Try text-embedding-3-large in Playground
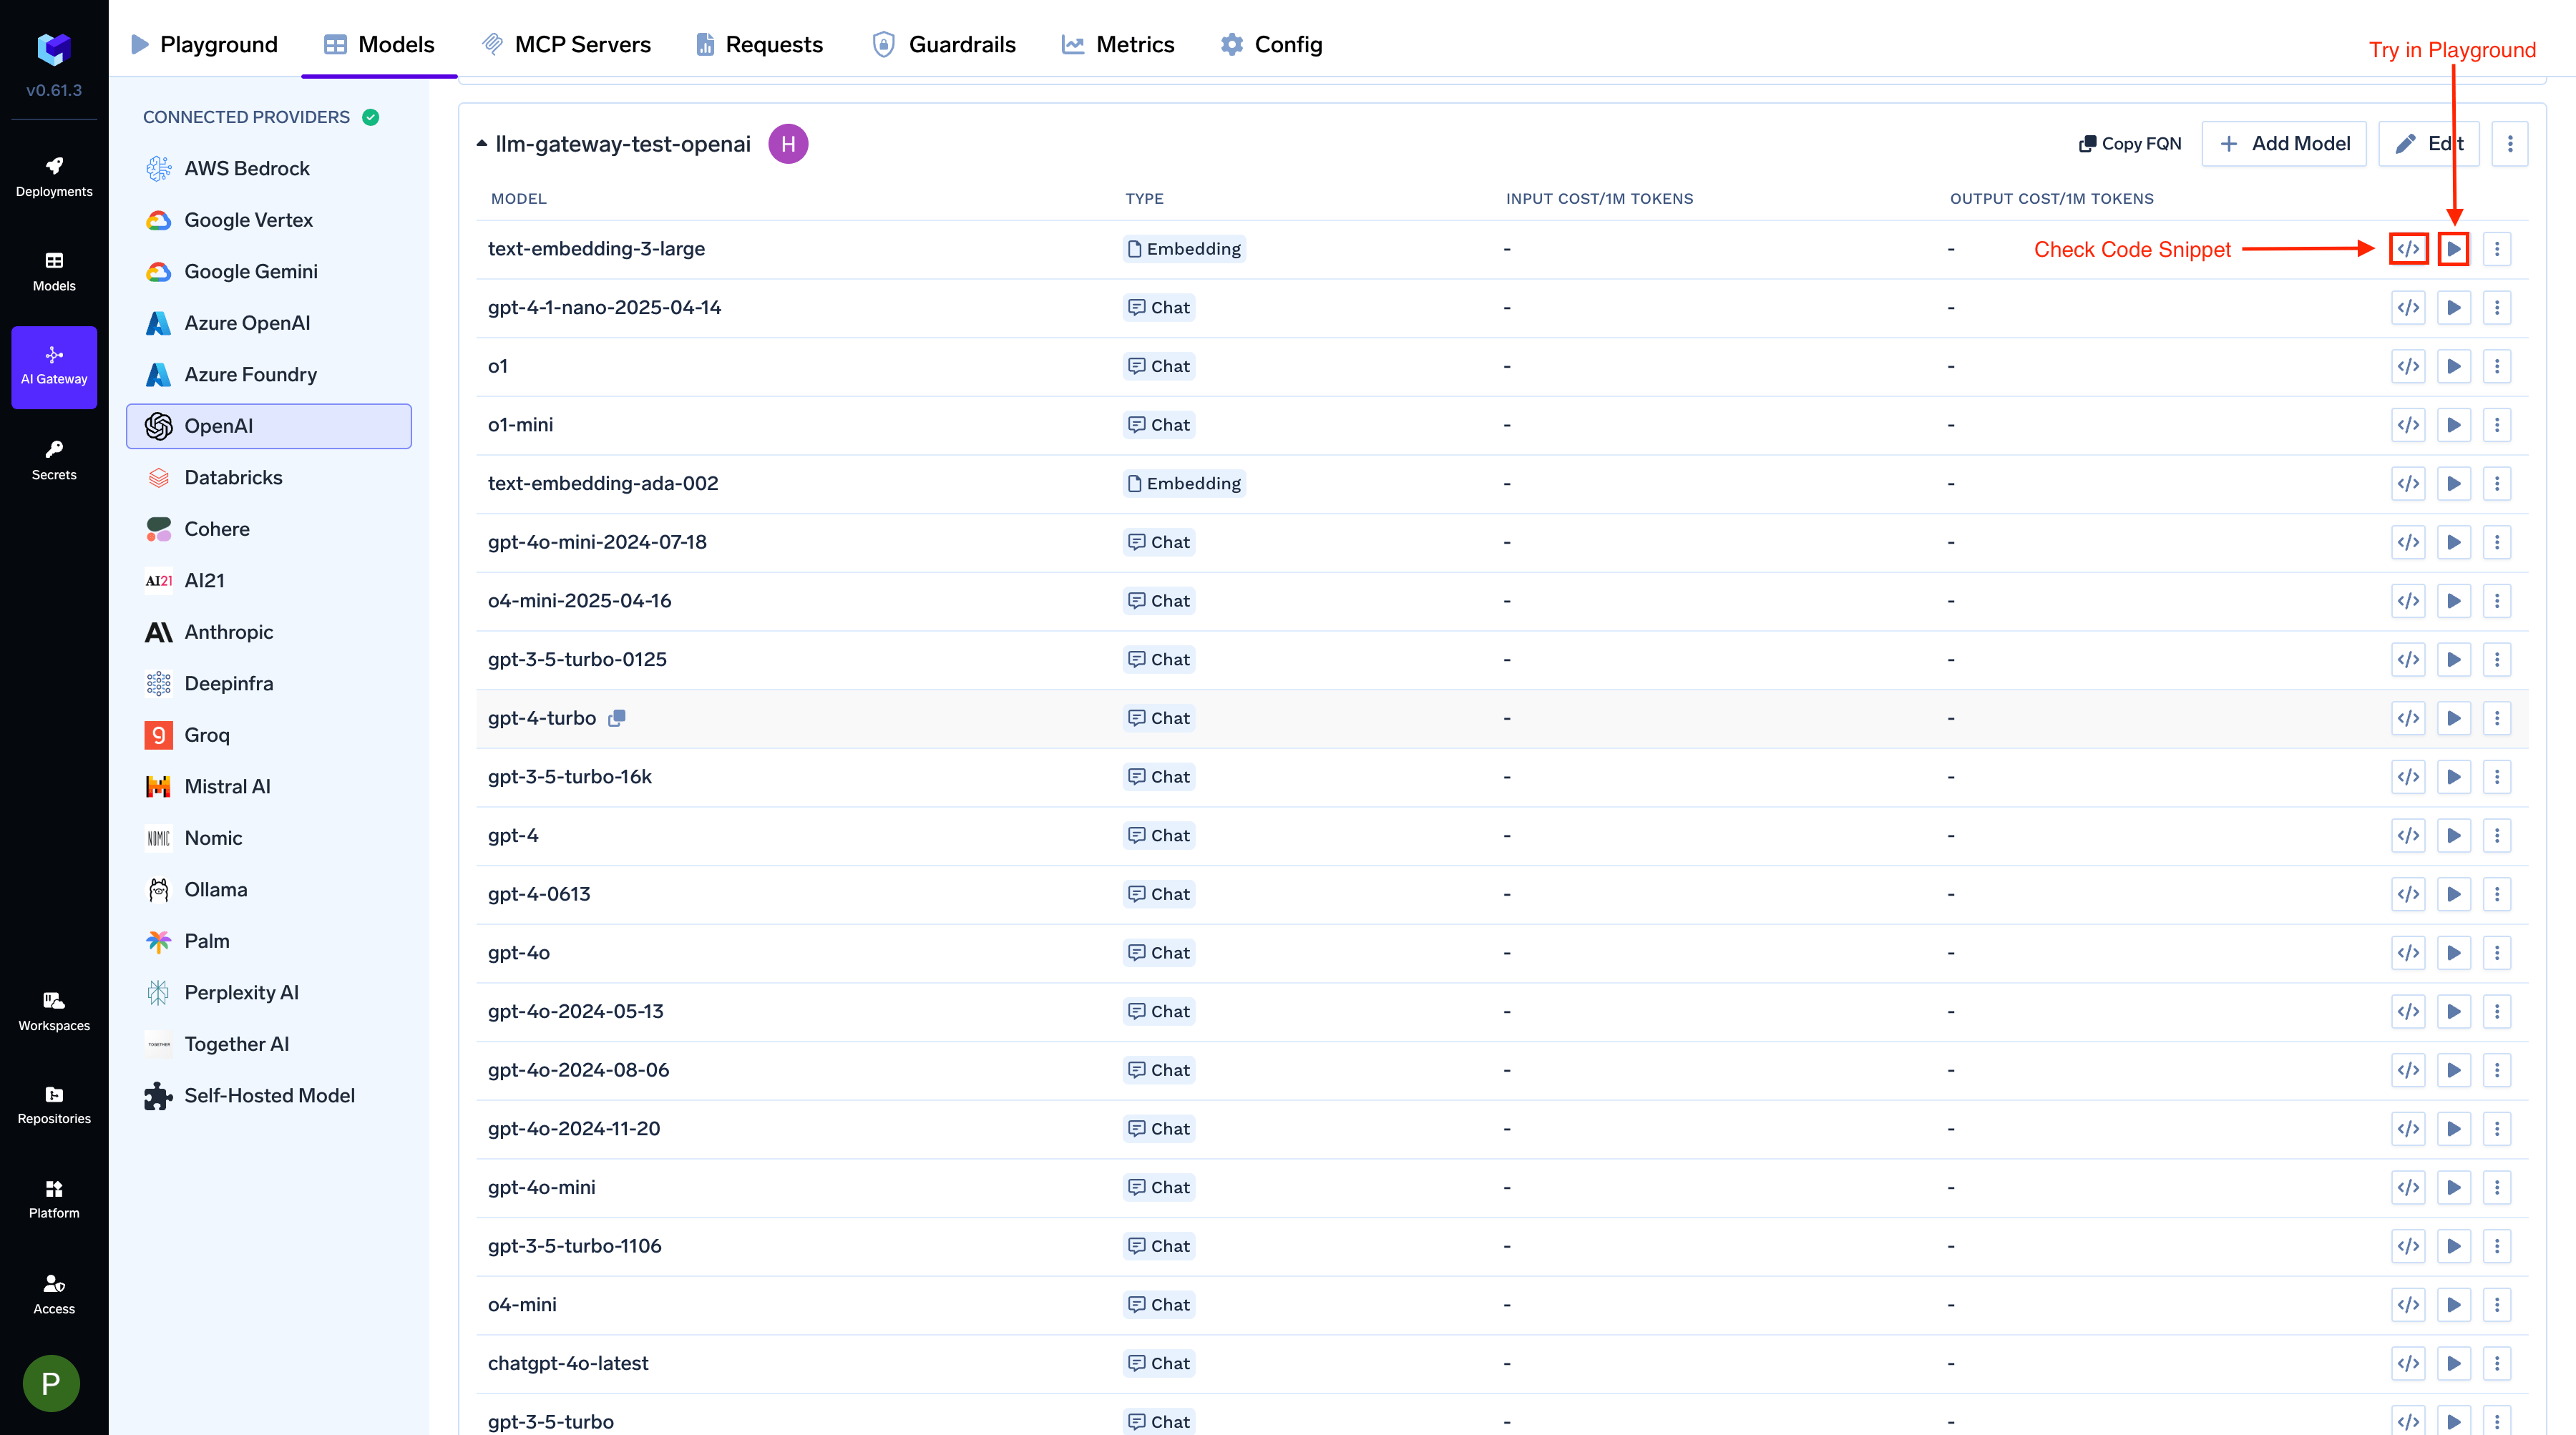This screenshot has height=1435, width=2576. tap(2453, 249)
